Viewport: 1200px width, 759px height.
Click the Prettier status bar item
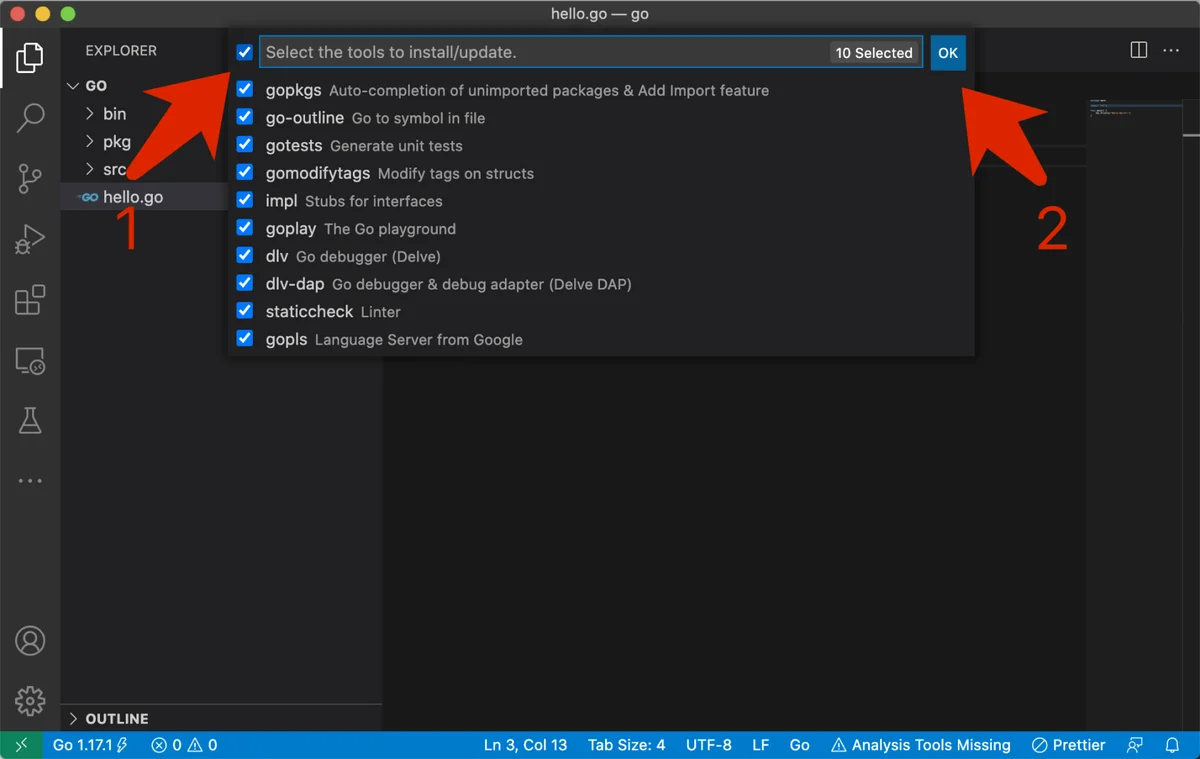tap(1068, 745)
